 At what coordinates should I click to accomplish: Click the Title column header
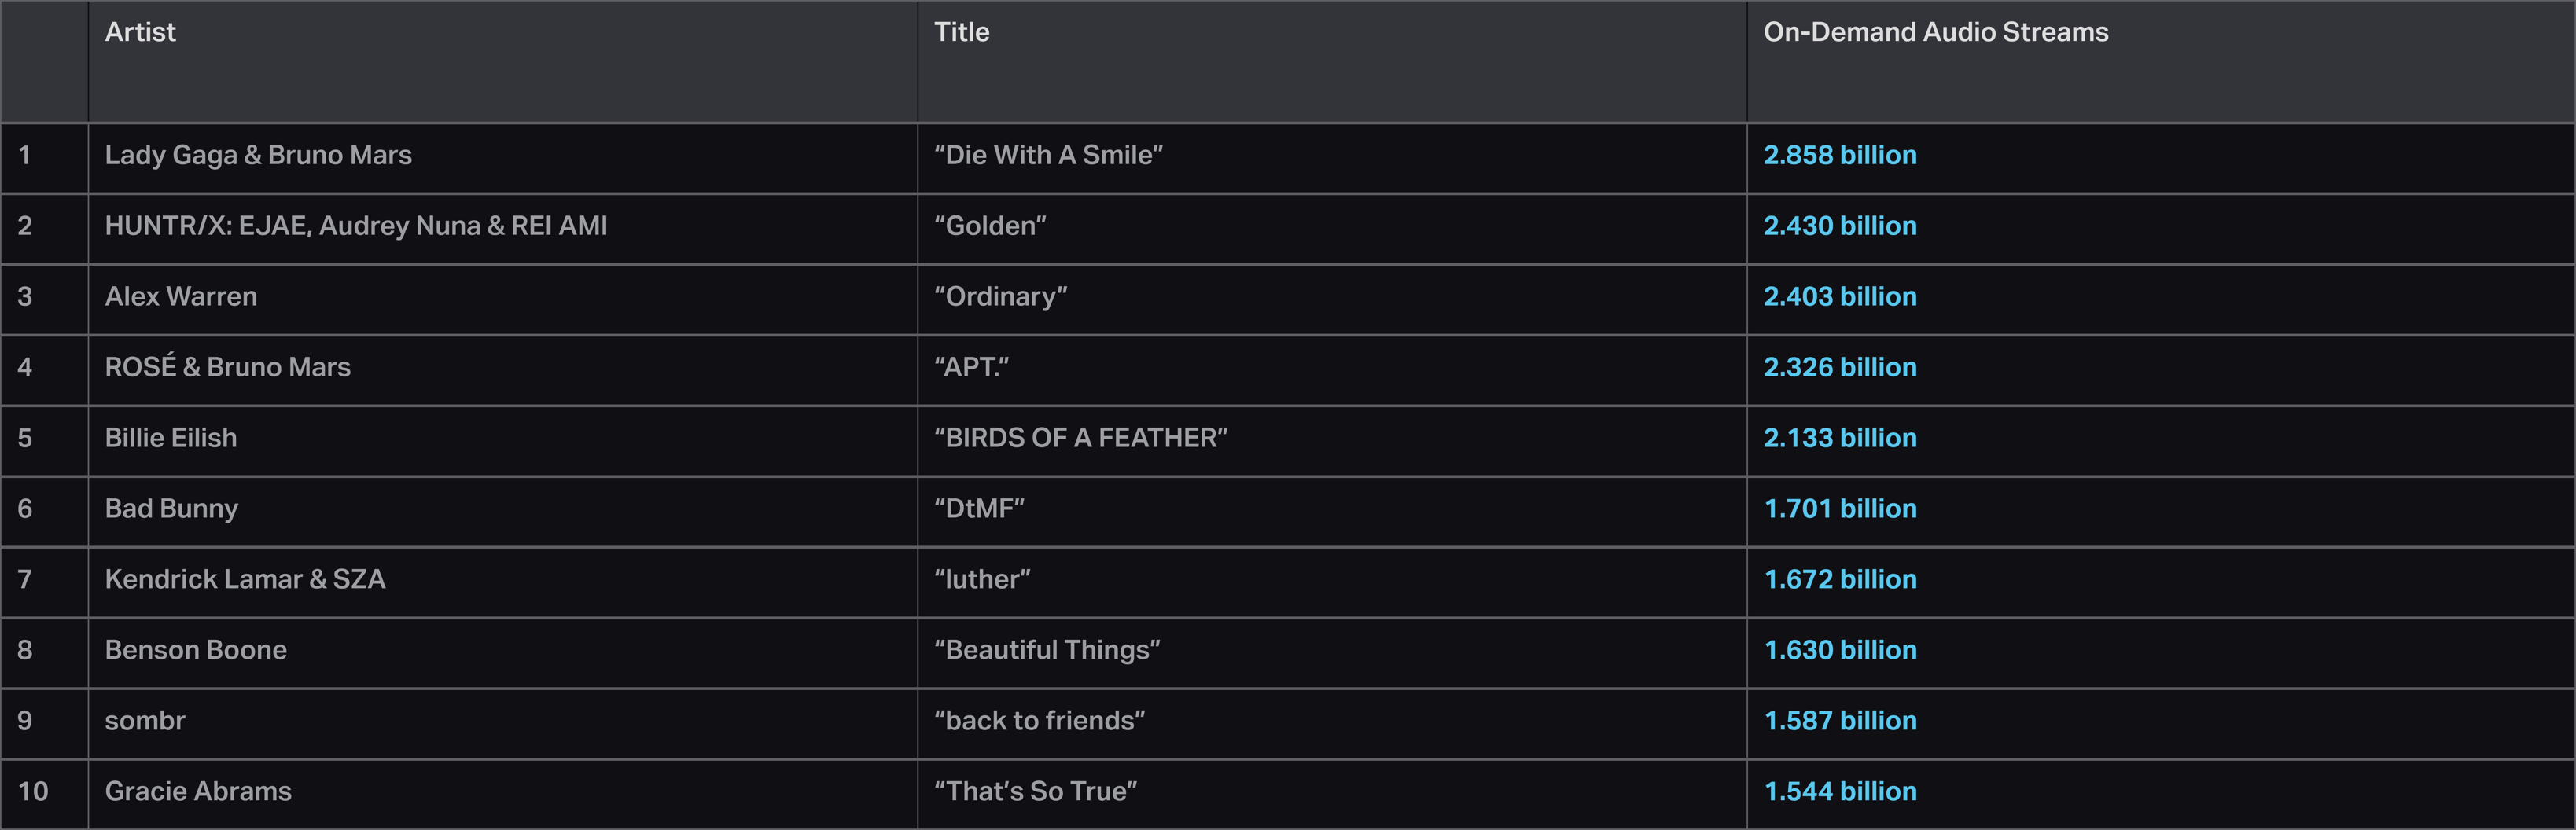point(961,32)
